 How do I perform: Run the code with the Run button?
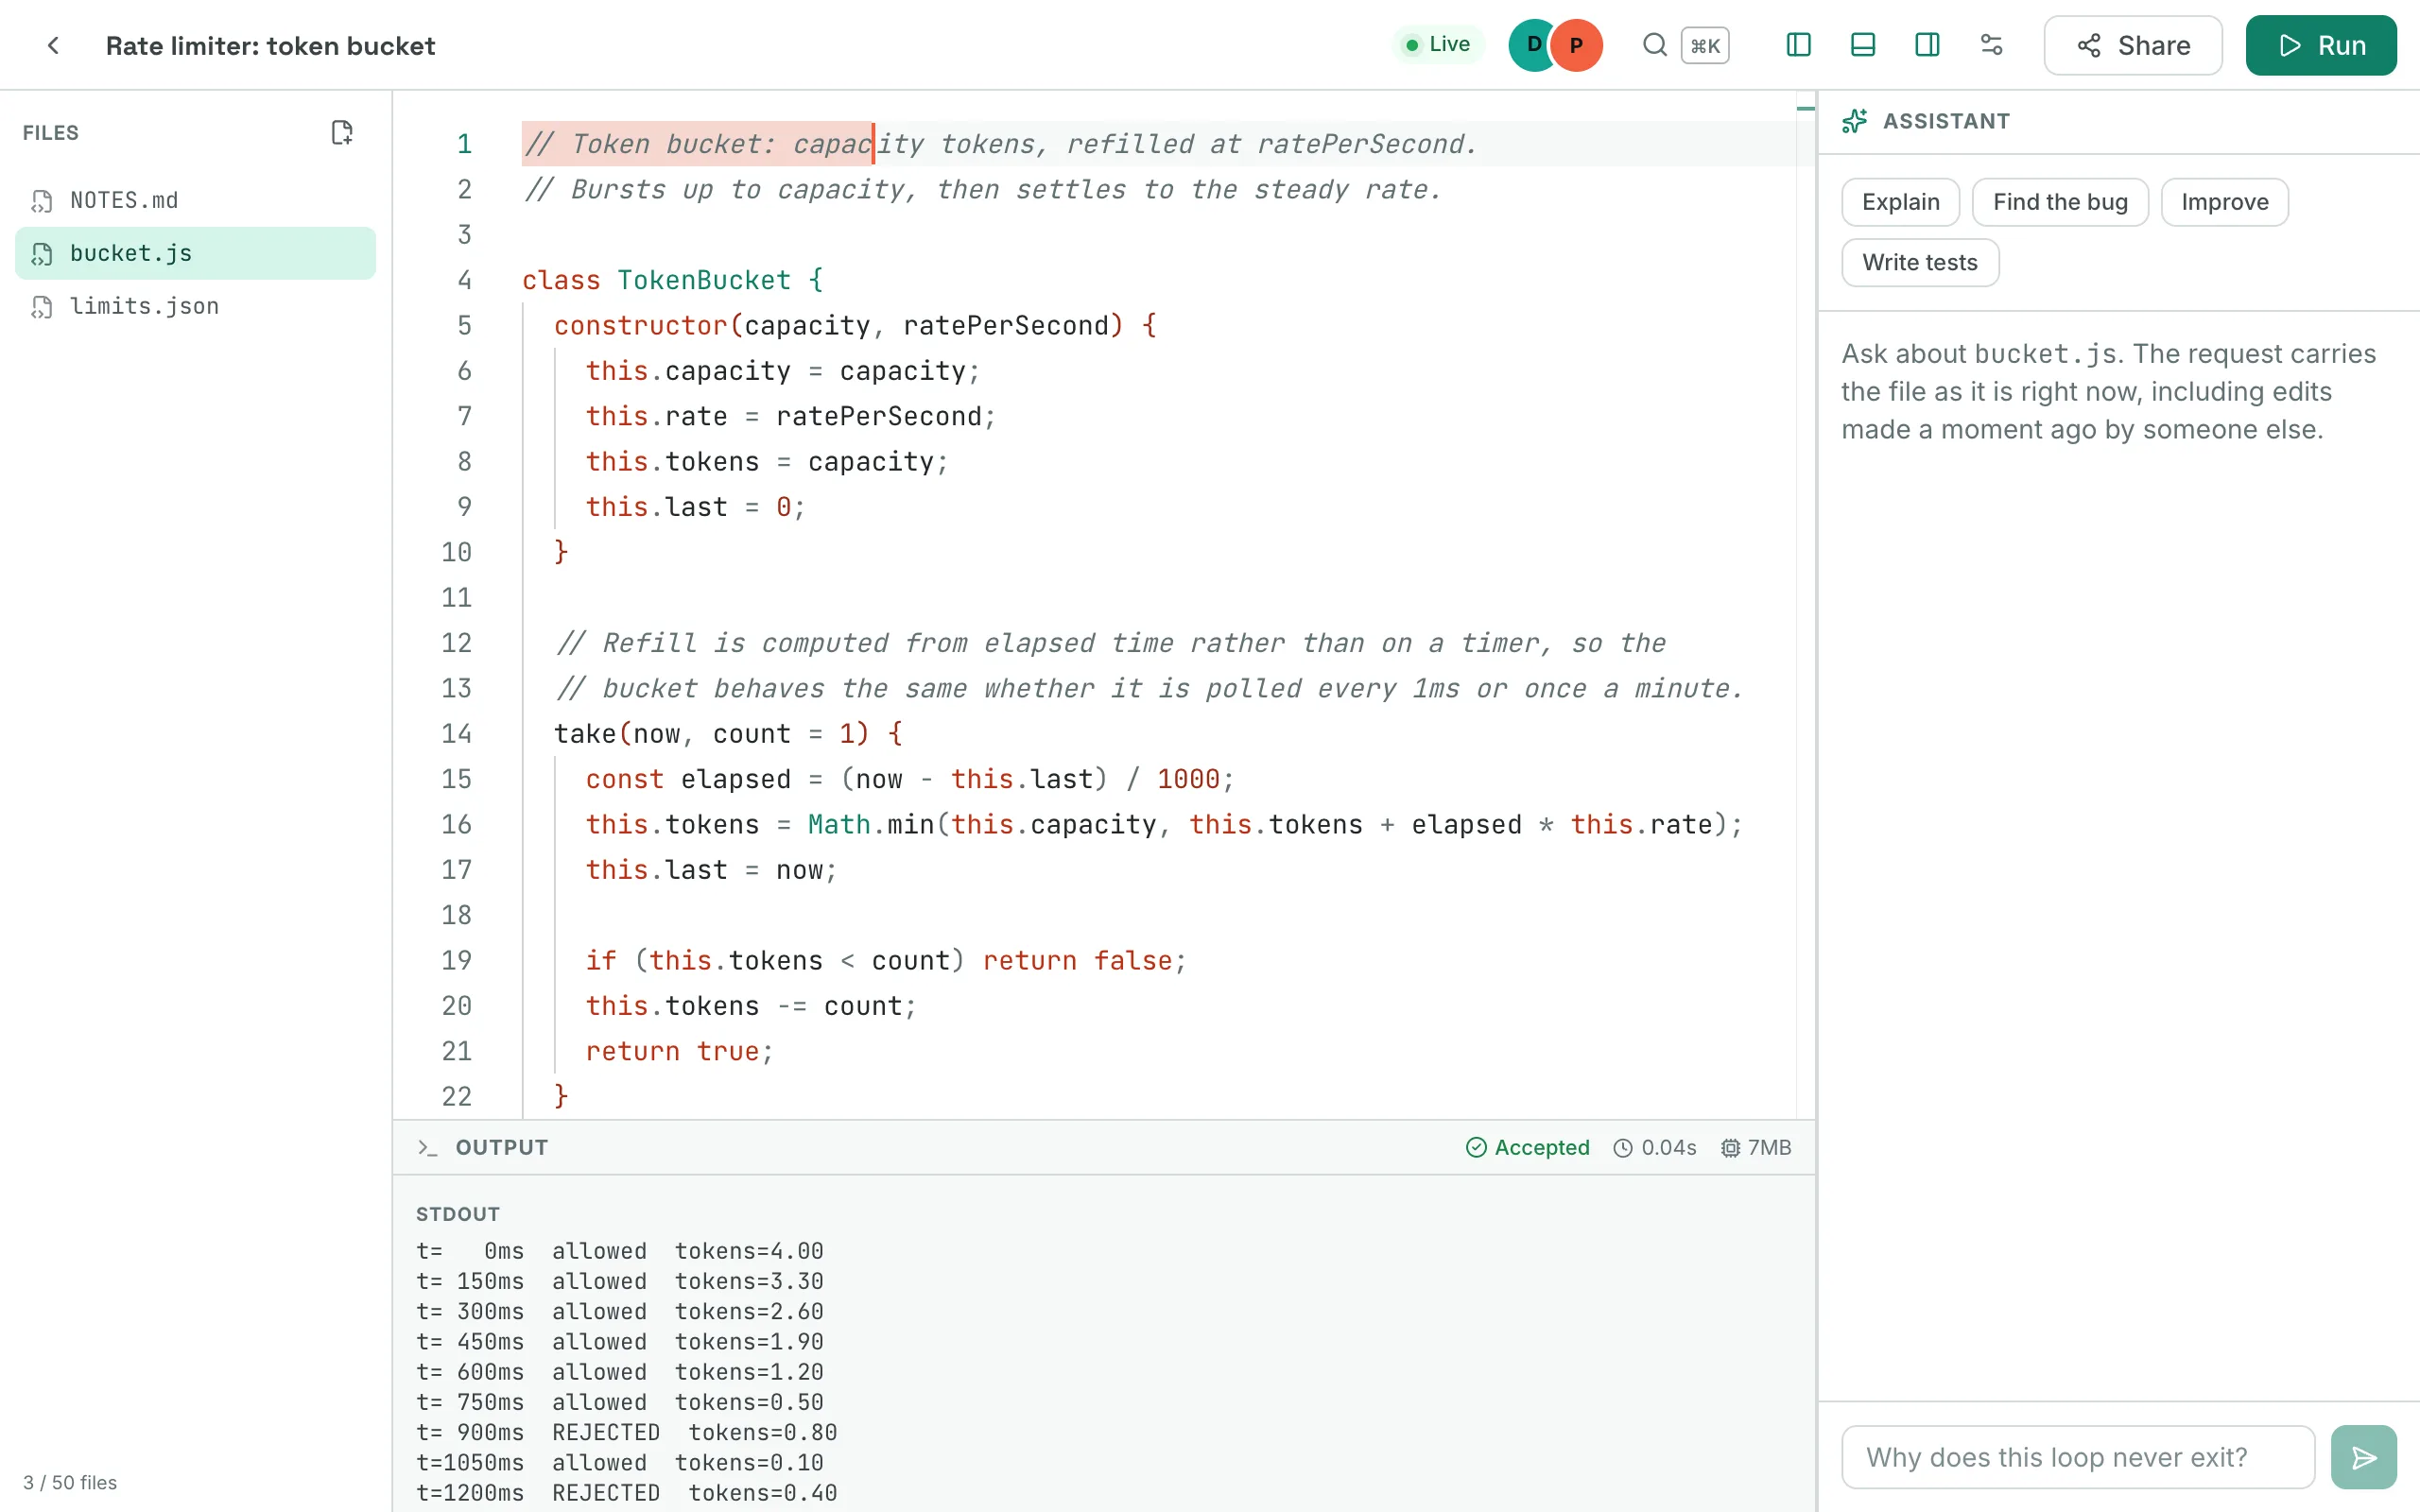pos(2320,46)
